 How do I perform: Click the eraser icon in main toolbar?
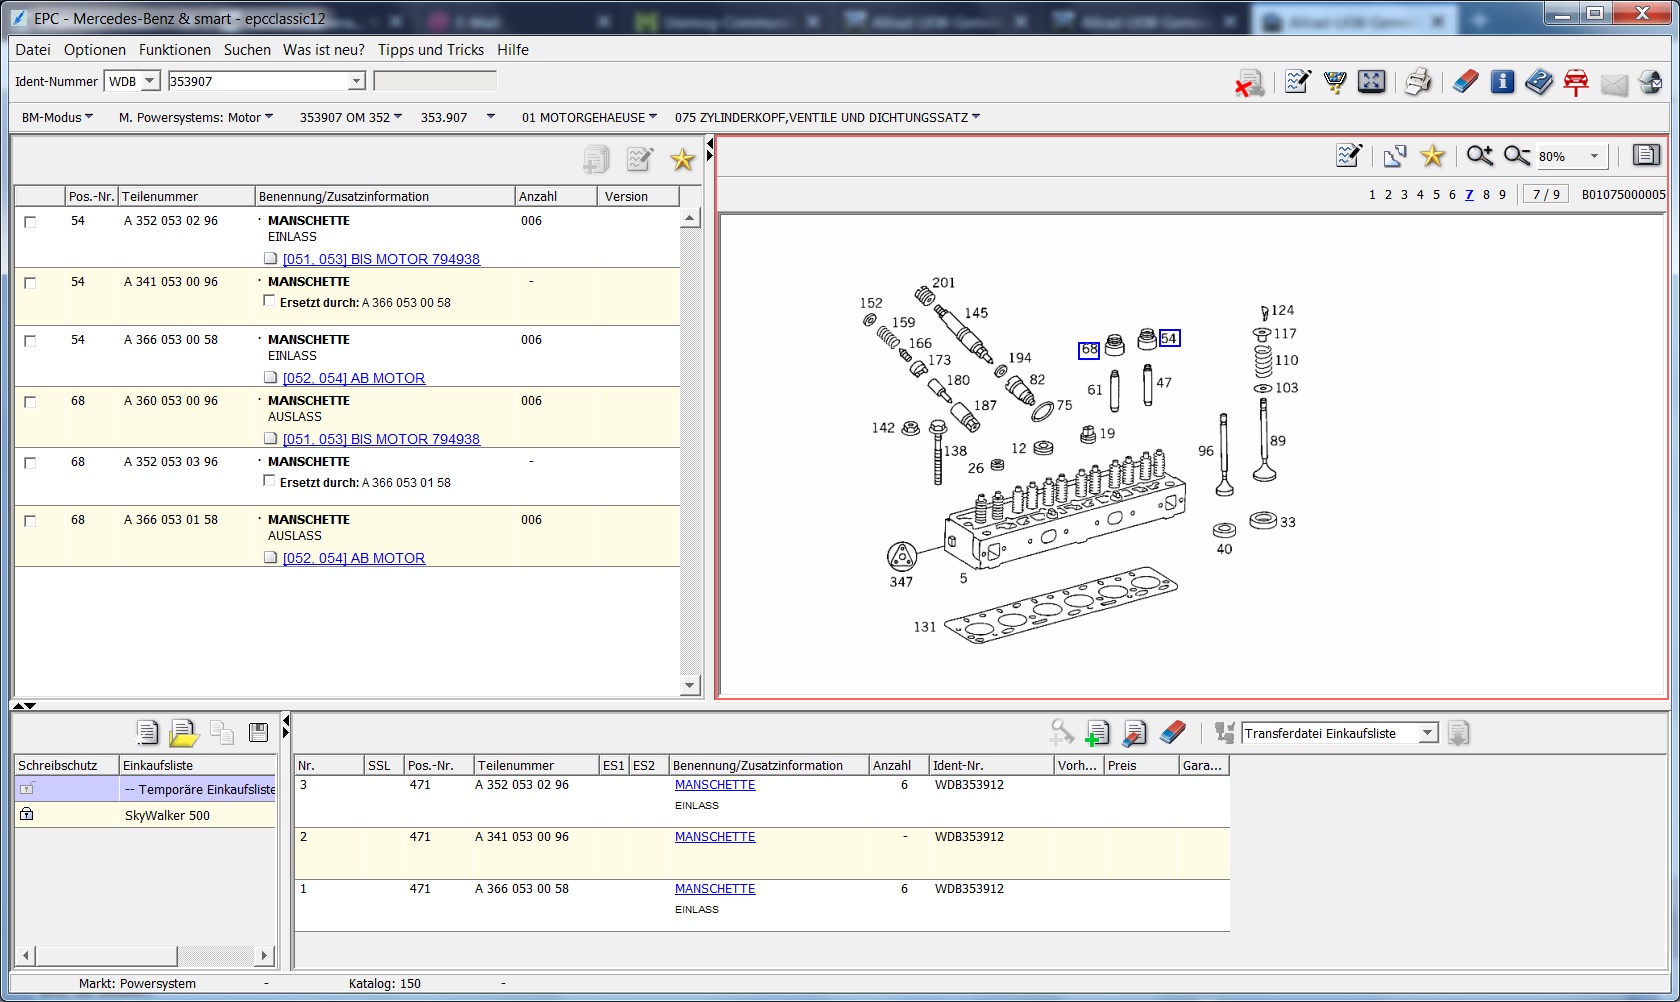(1465, 82)
